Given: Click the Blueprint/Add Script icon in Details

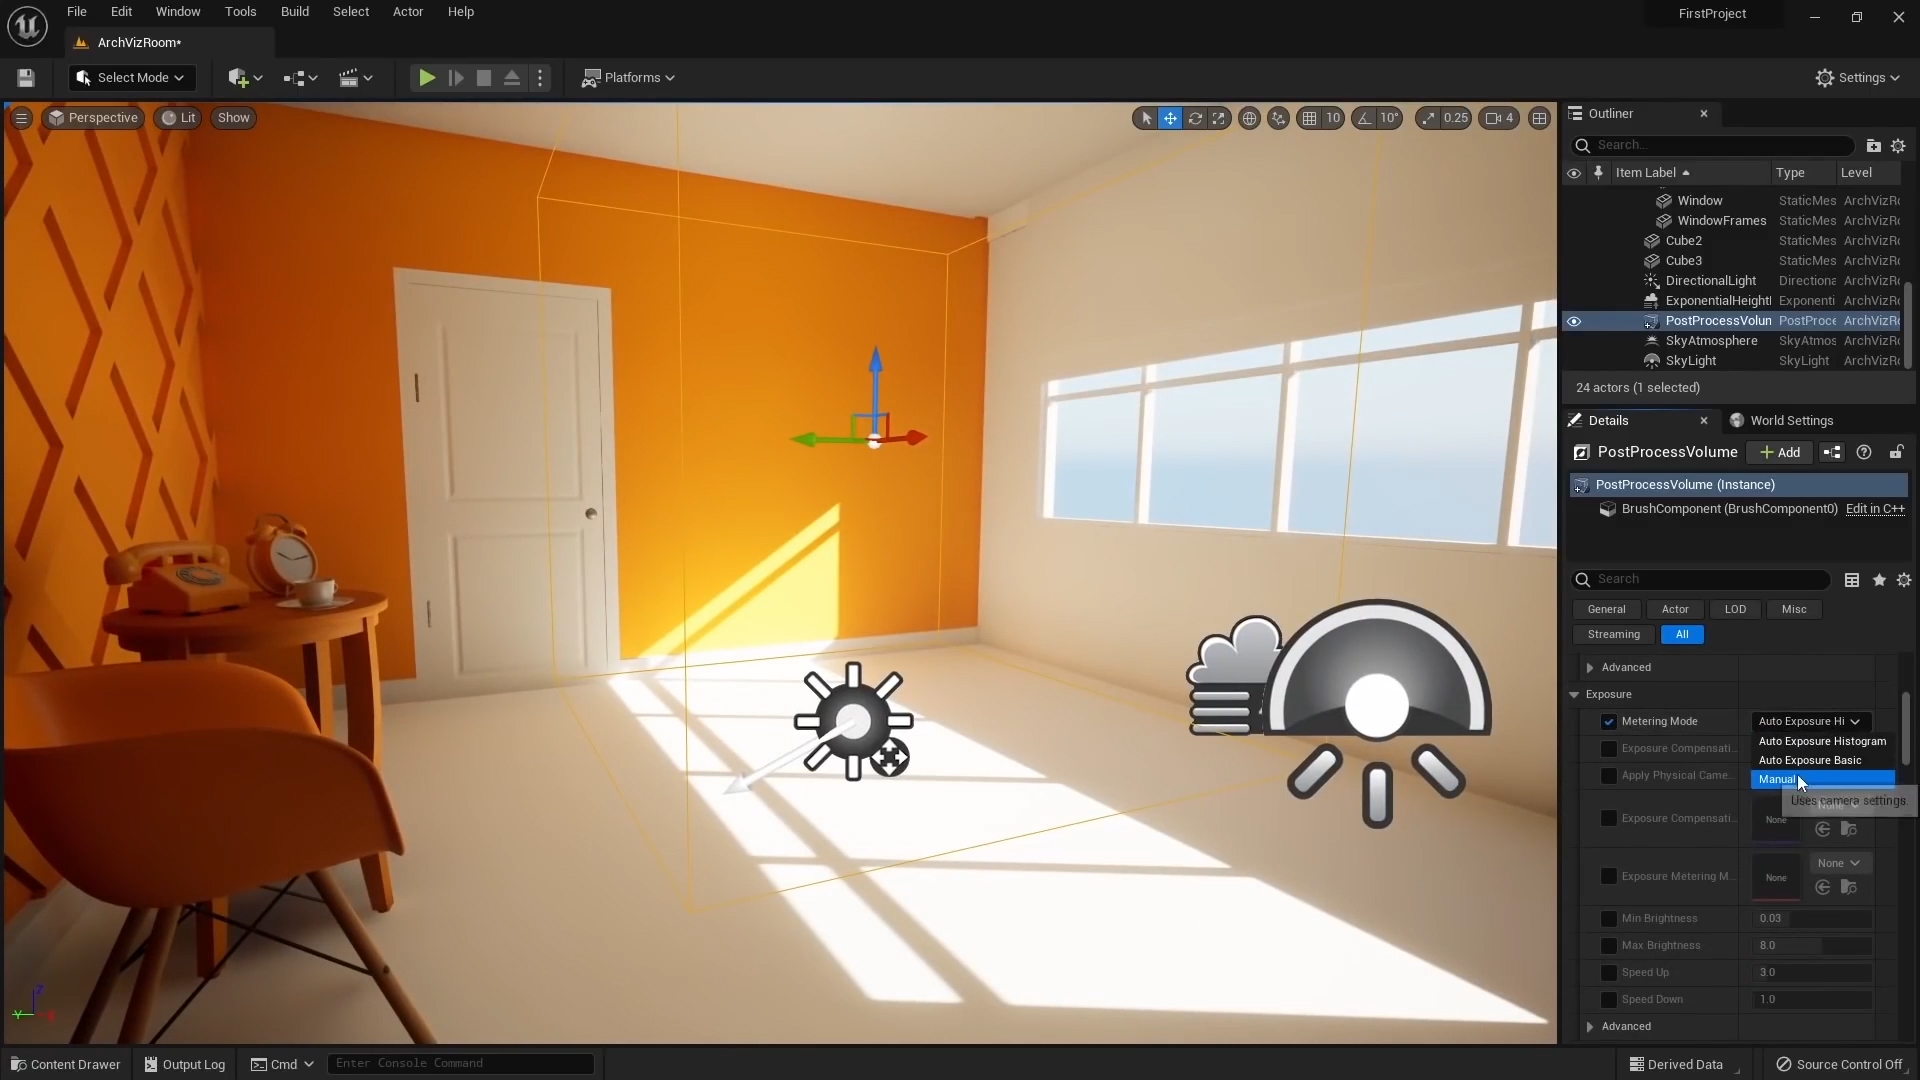Looking at the screenshot, I should [x=1831, y=453].
